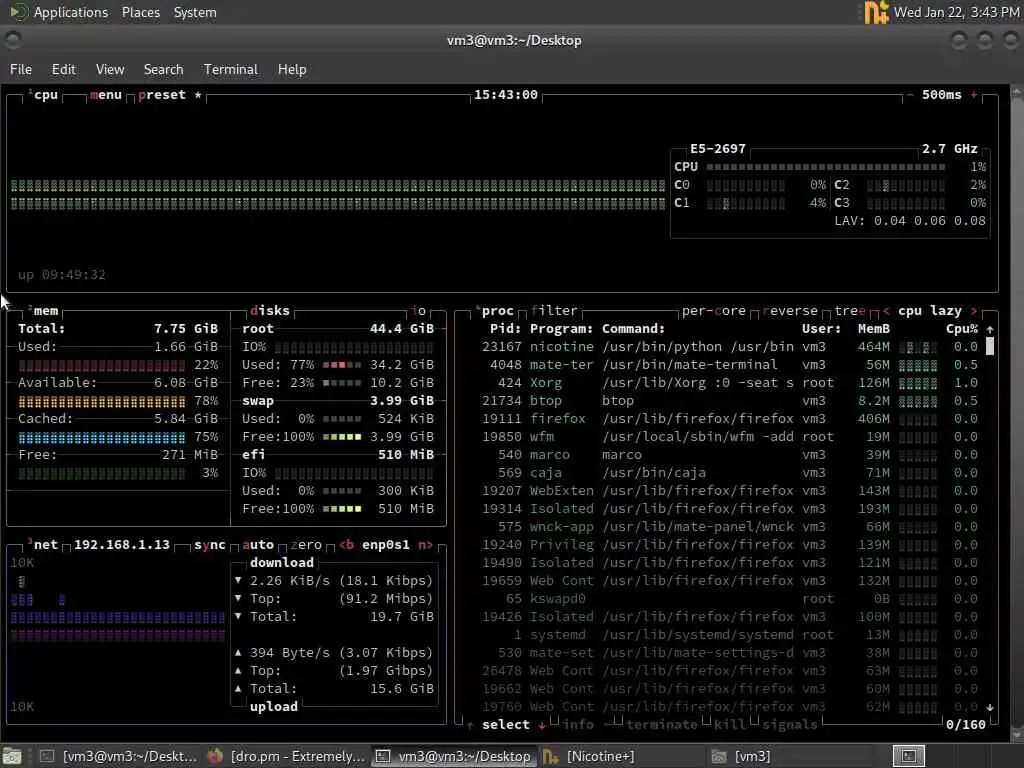The image size is (1024, 768).
Task: Toggle the net box label
Action: click(x=43, y=545)
